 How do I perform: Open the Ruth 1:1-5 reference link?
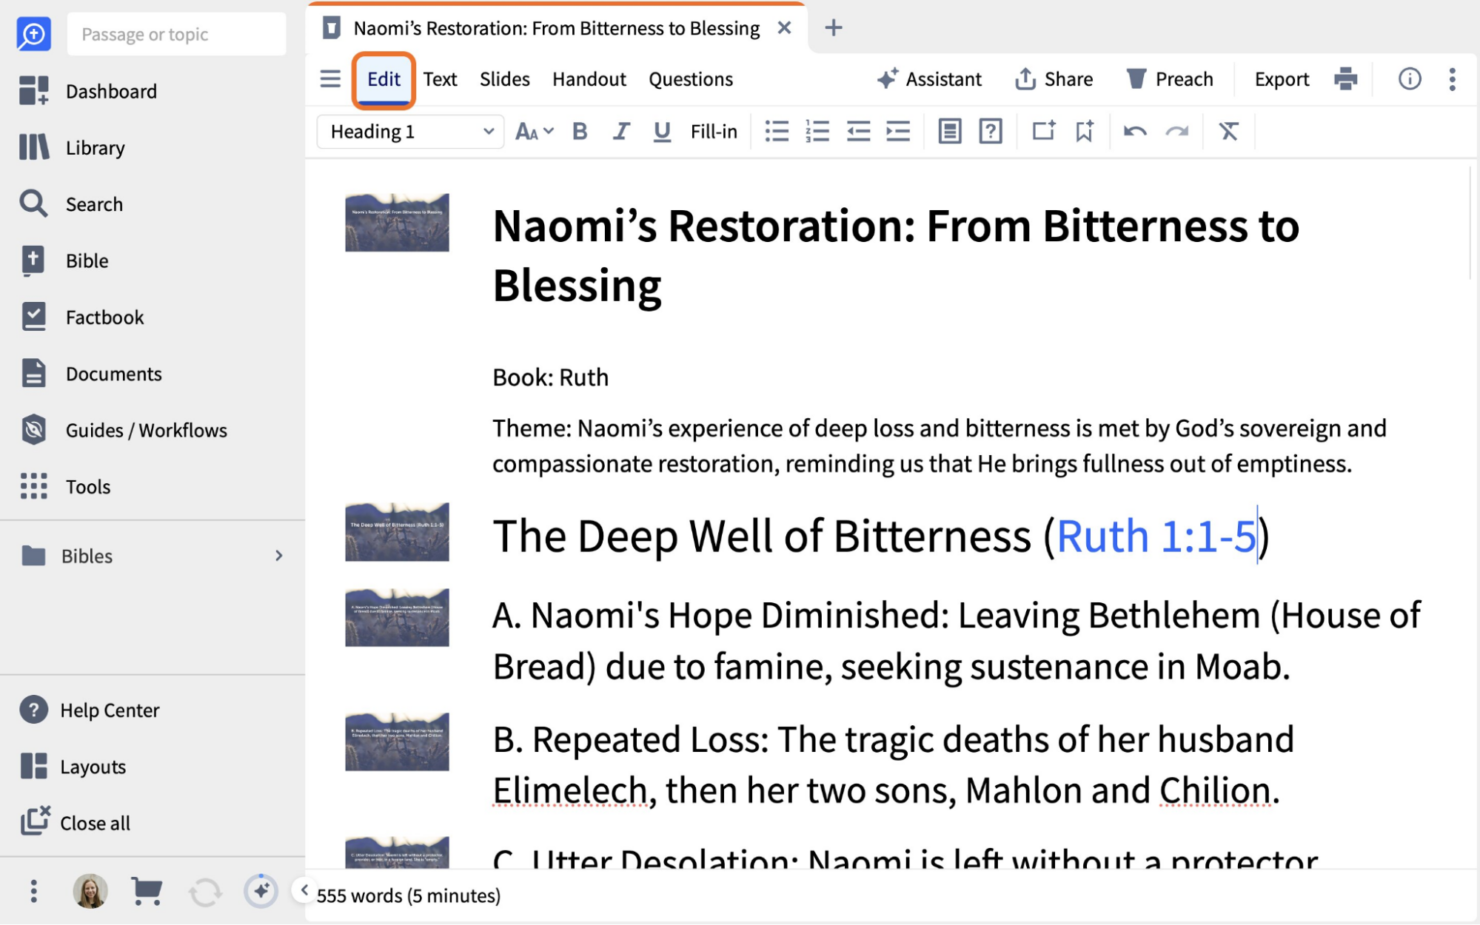(x=1155, y=537)
